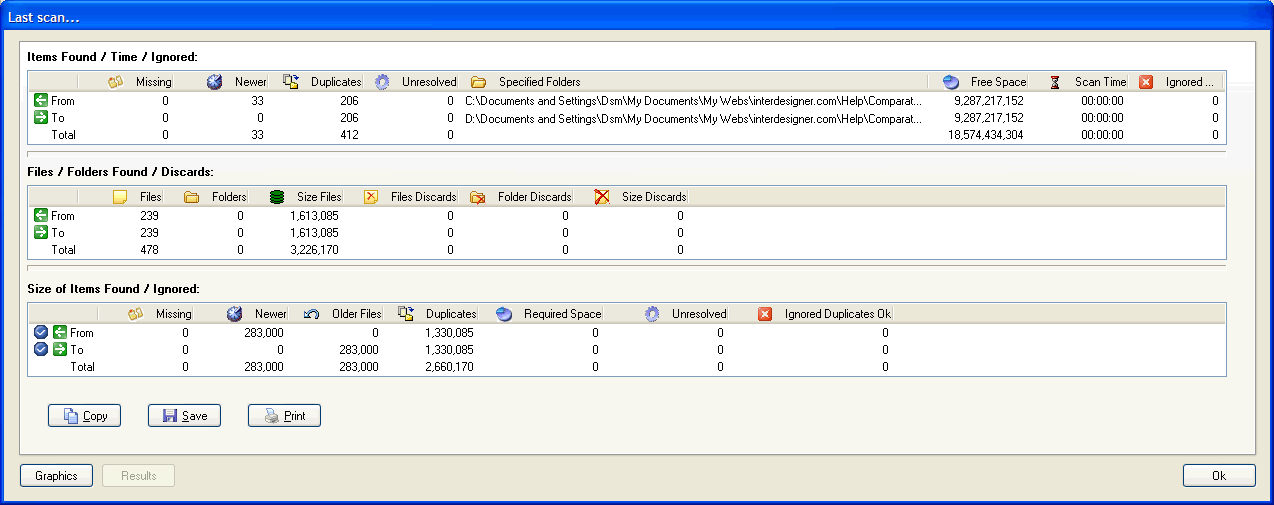Click the Older Files undo arrow icon
Viewport: 1274px width, 505px height.
pos(311,314)
